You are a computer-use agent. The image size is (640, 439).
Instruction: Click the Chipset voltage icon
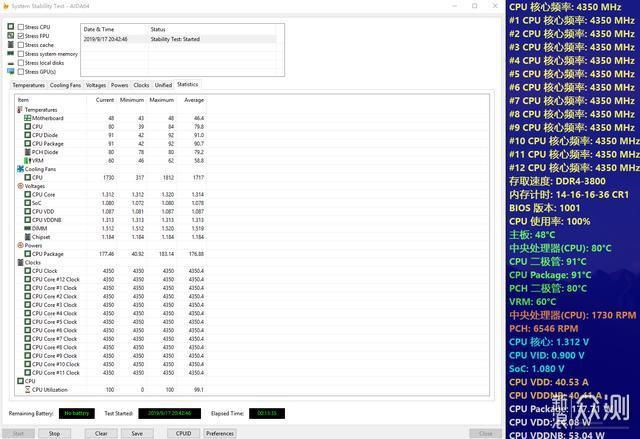click(x=27, y=237)
